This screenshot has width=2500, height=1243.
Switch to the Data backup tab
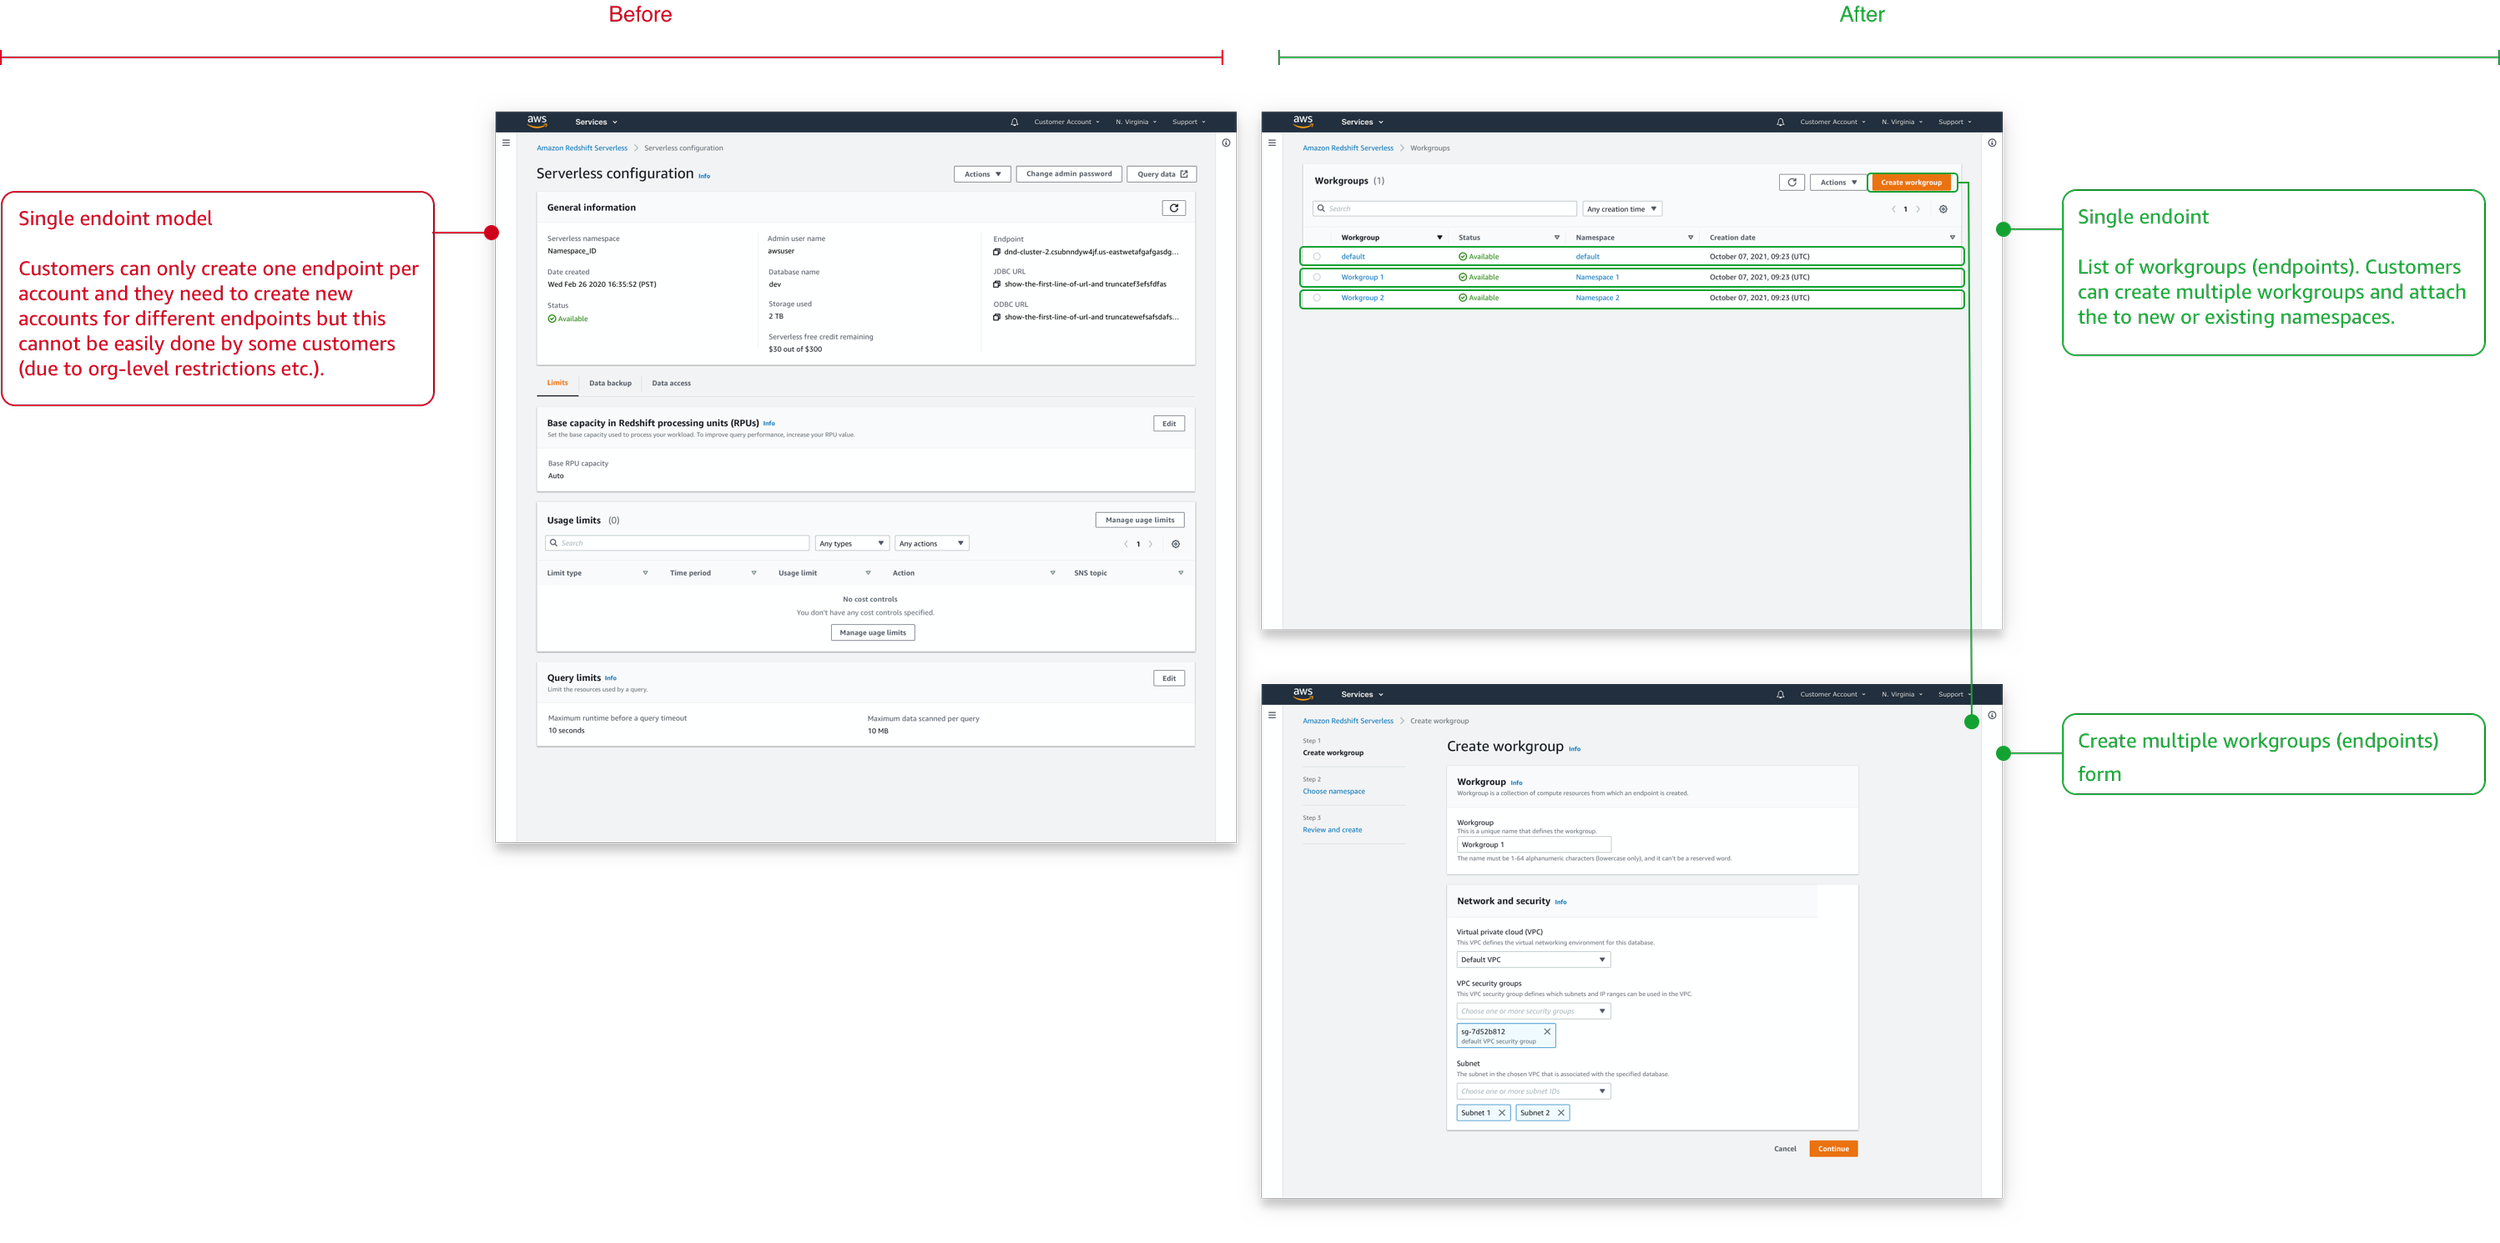pyautogui.click(x=610, y=383)
